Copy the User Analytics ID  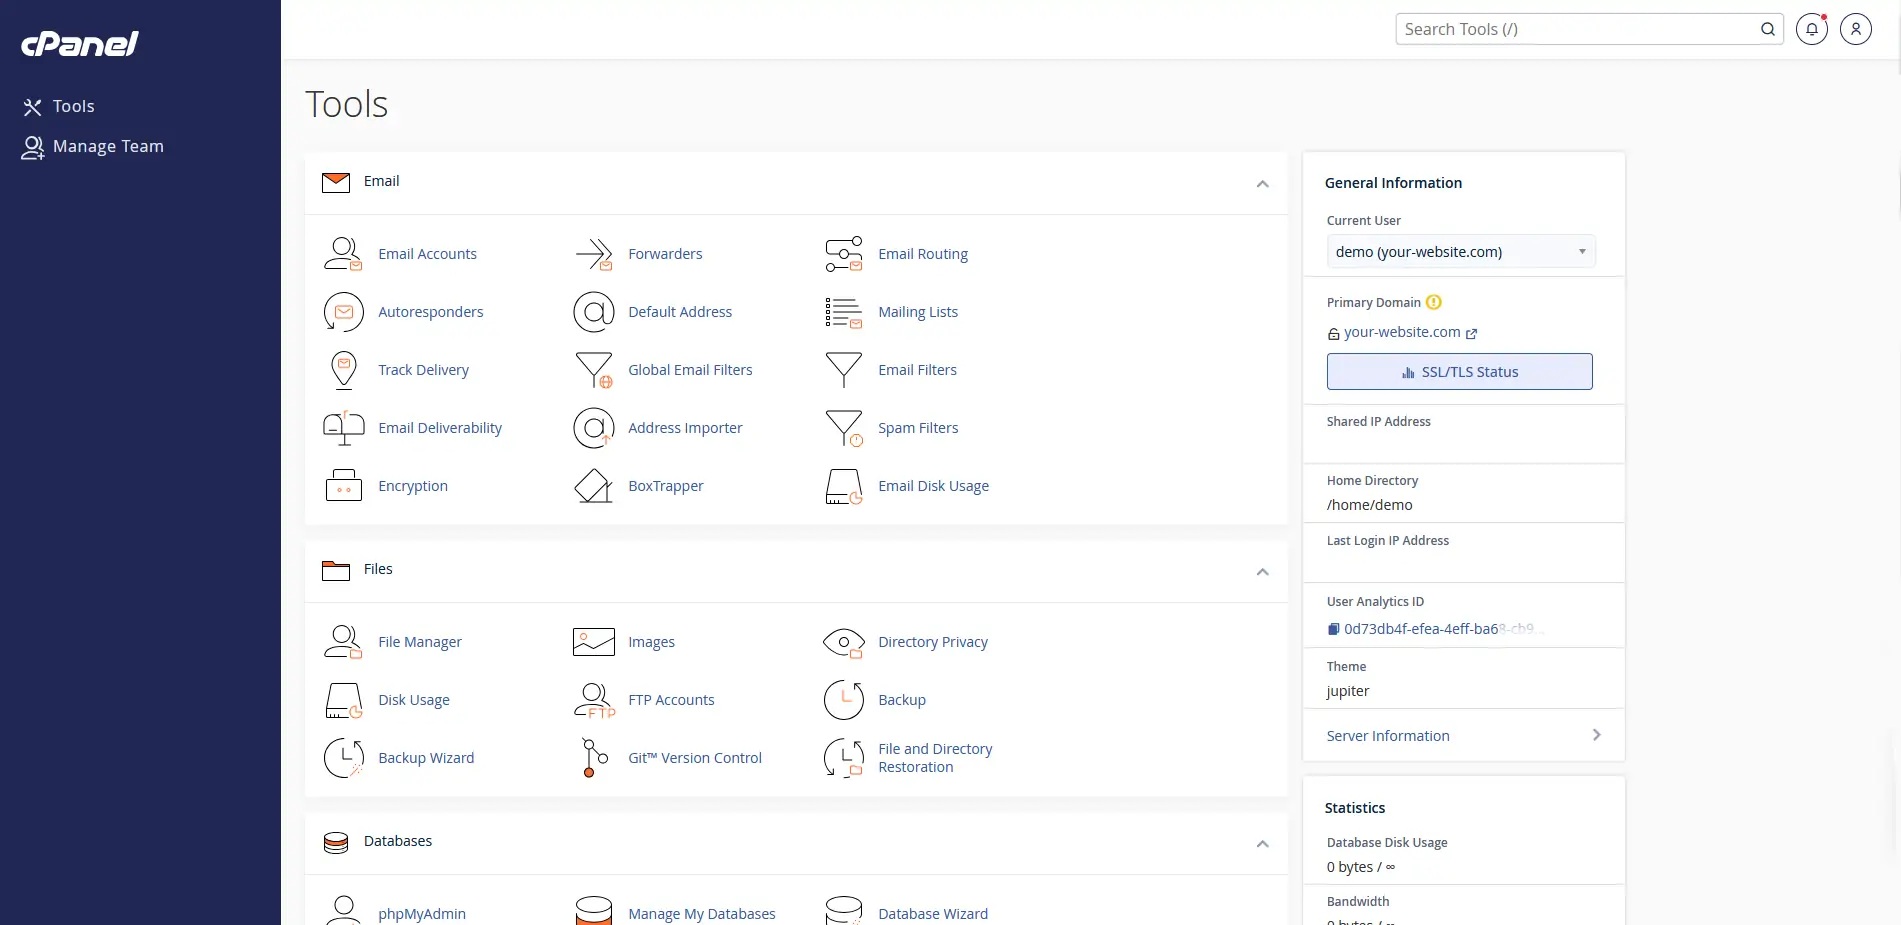1333,629
